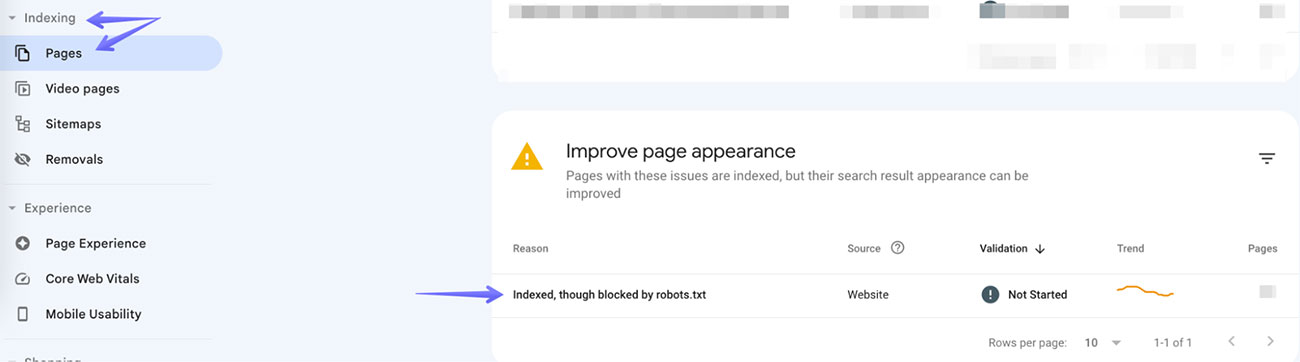Collapse the Experience section
Viewport: 1300px width, 362px height.
pos(11,208)
